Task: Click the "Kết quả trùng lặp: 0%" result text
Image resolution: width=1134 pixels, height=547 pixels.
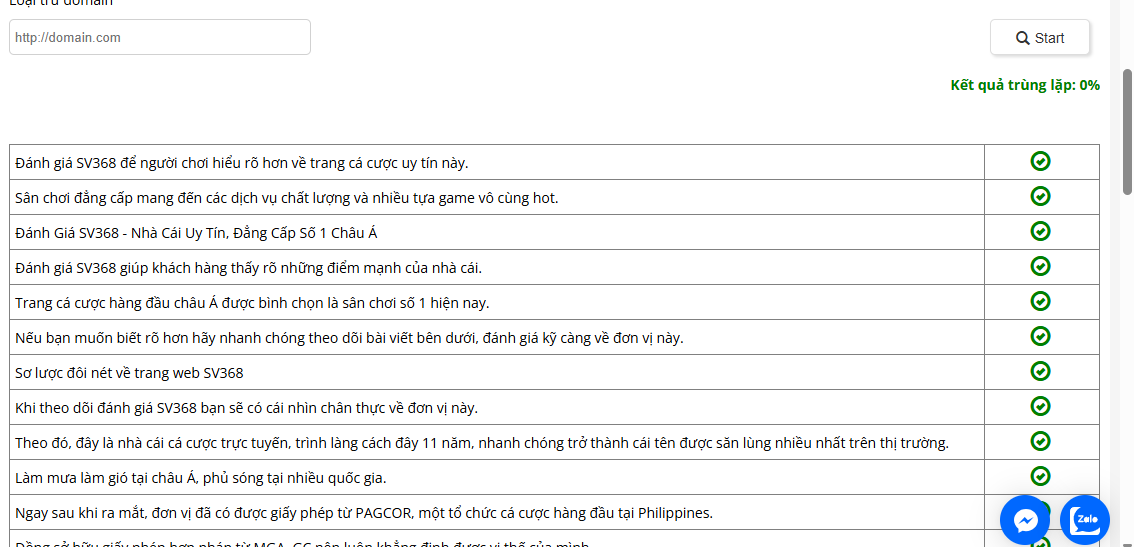Action: [1025, 85]
